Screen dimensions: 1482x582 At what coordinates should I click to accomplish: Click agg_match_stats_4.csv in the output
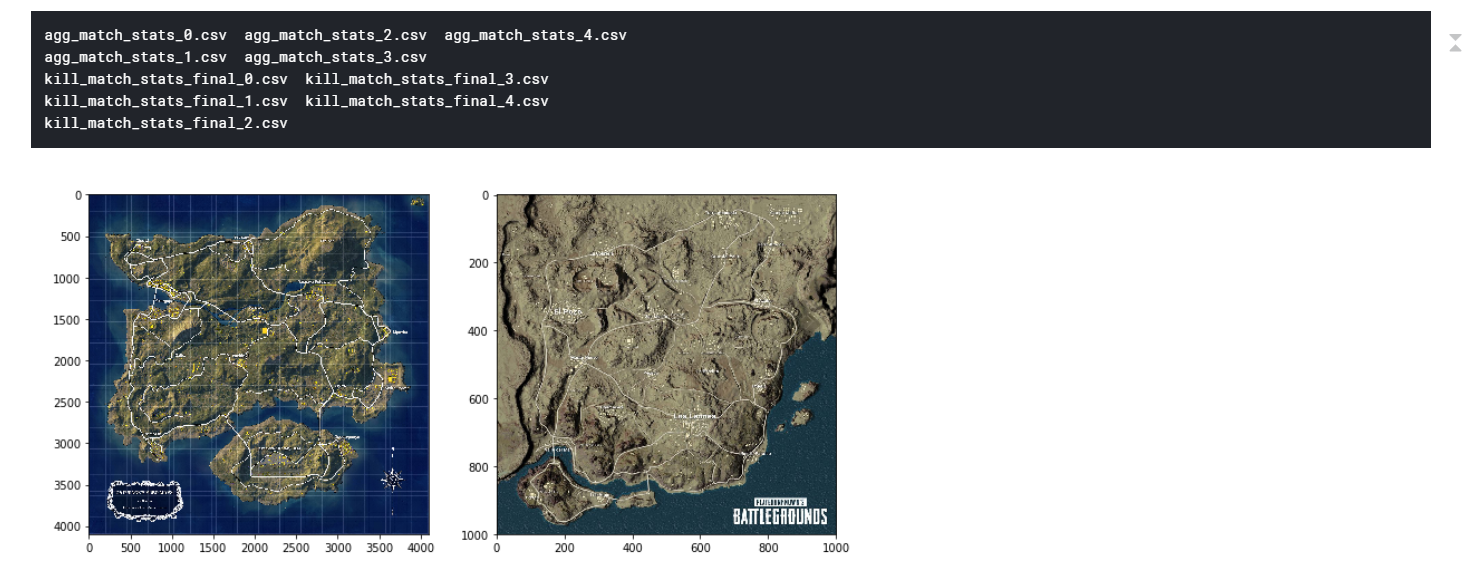pyautogui.click(x=535, y=35)
